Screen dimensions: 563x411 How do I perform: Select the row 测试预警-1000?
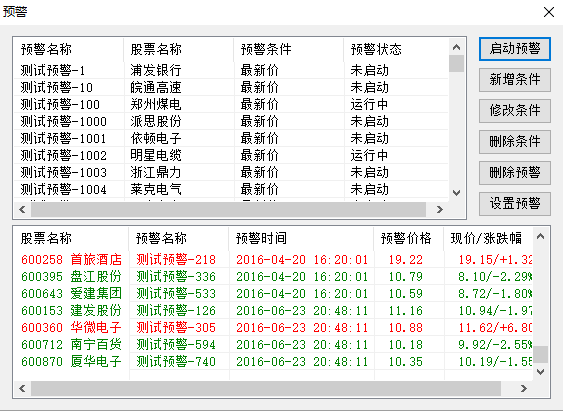(x=231, y=121)
